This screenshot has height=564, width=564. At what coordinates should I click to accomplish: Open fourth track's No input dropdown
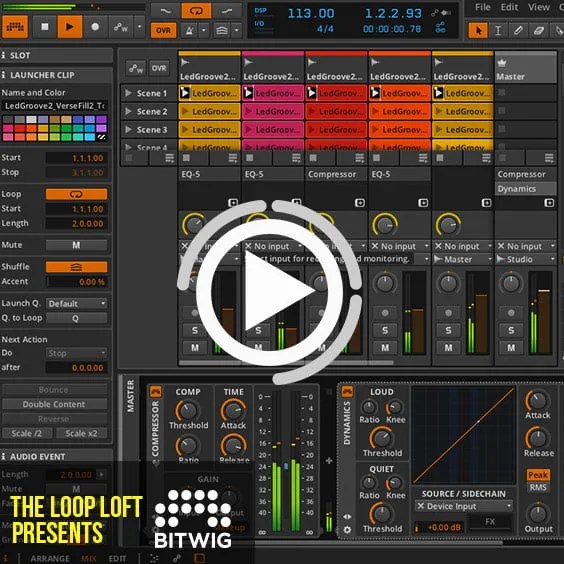point(399,246)
